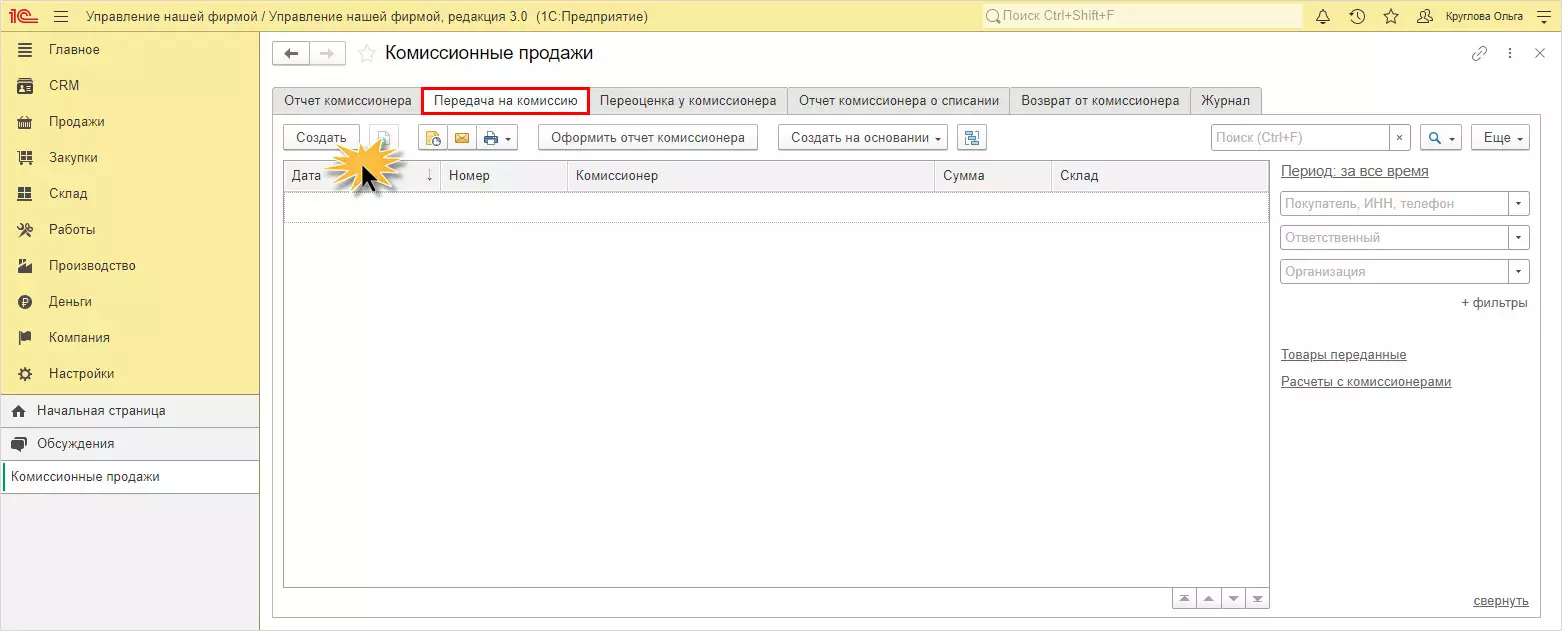Click the Покупатель, ИНН, телефон field
This screenshot has height=631, width=1562.
1395,204
